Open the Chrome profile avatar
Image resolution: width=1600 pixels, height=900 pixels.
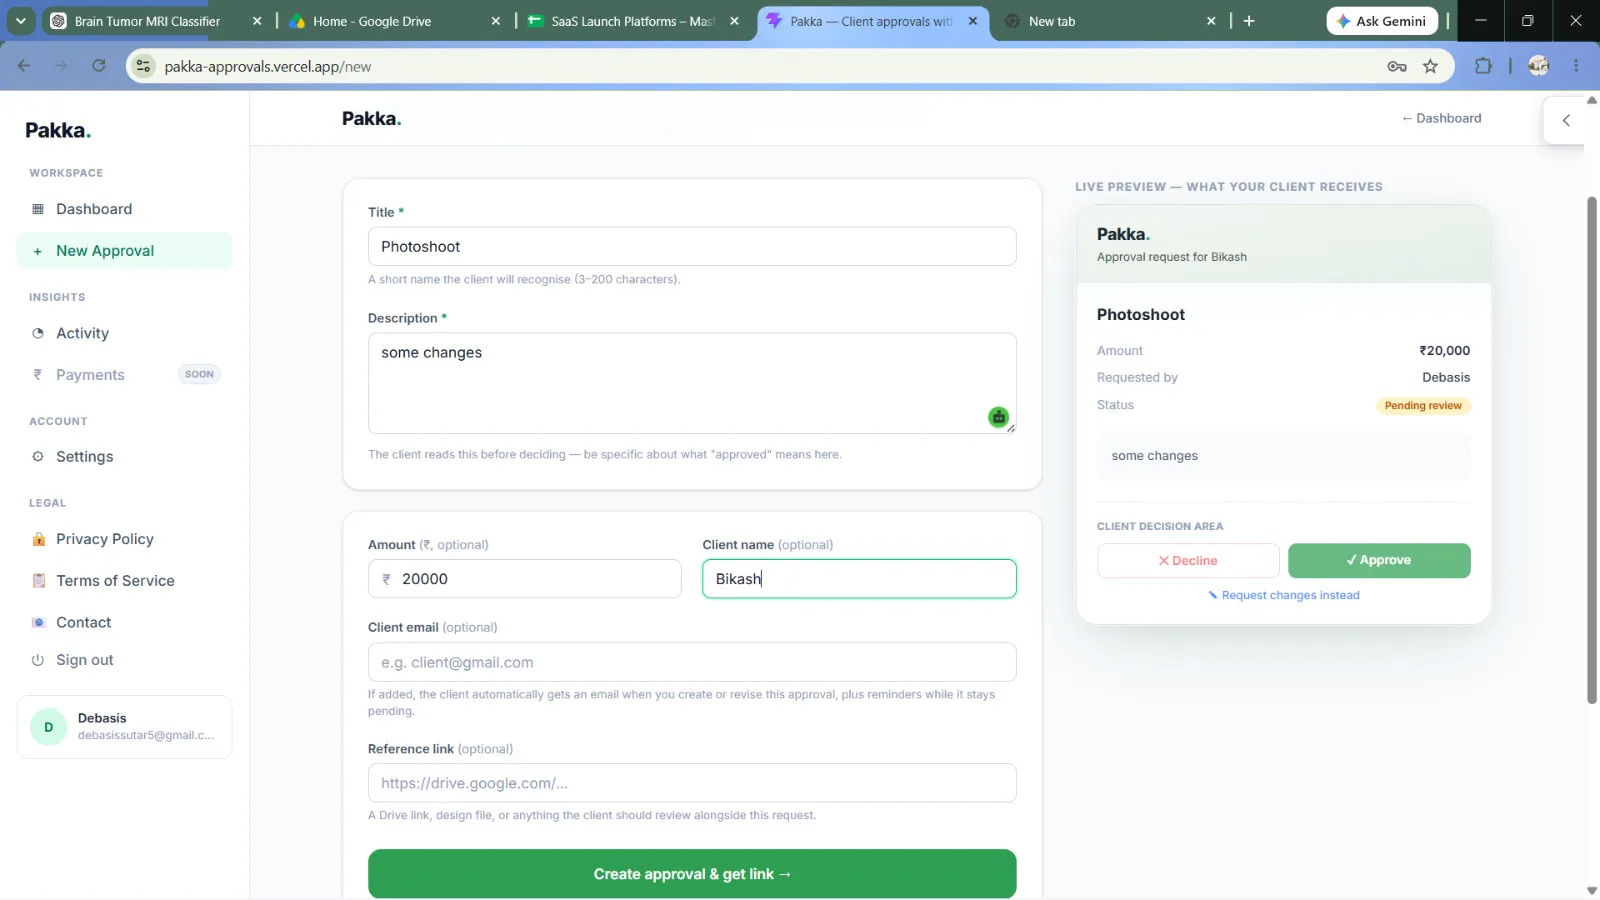(x=1539, y=66)
